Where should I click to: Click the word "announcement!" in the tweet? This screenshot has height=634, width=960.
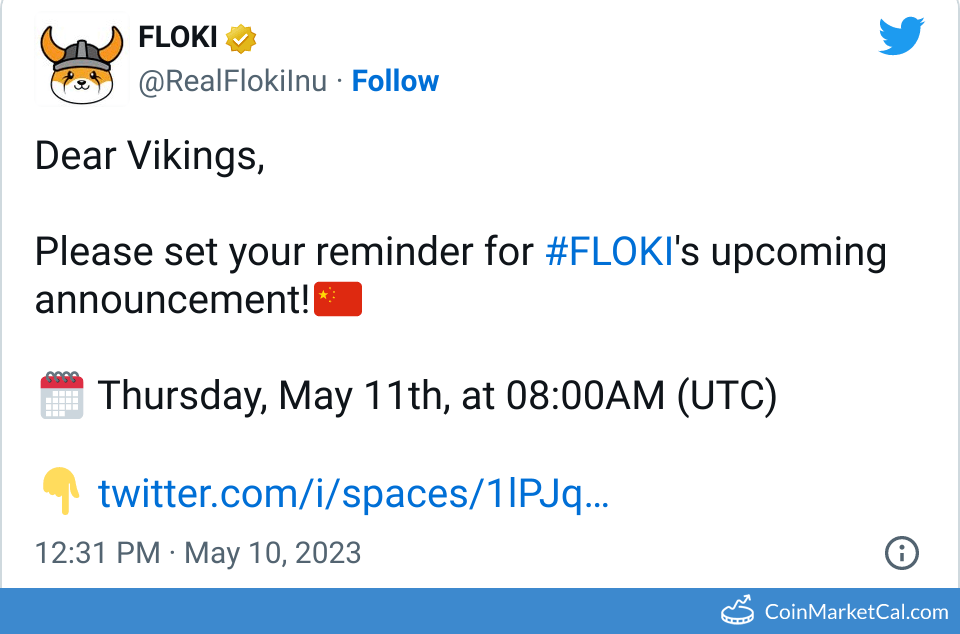click(173, 299)
